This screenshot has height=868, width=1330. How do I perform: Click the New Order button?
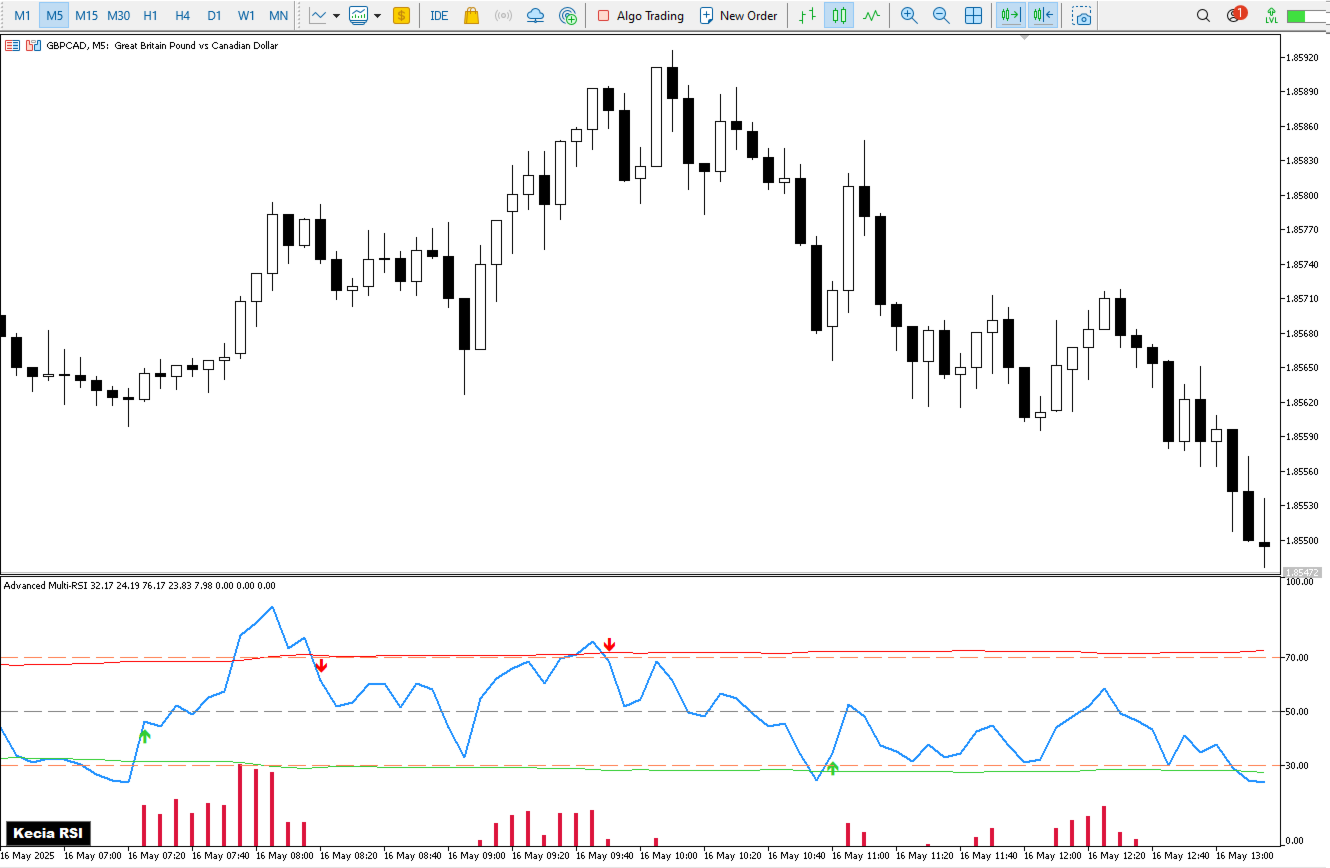739,15
